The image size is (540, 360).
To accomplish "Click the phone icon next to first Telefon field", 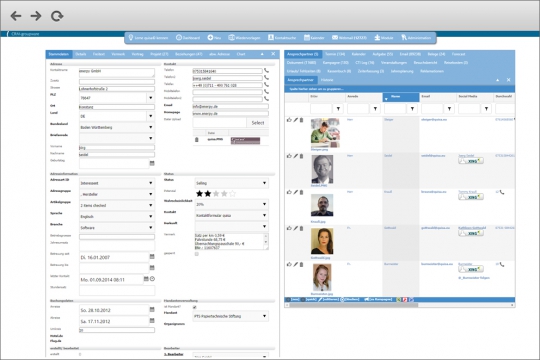I will [x=266, y=71].
